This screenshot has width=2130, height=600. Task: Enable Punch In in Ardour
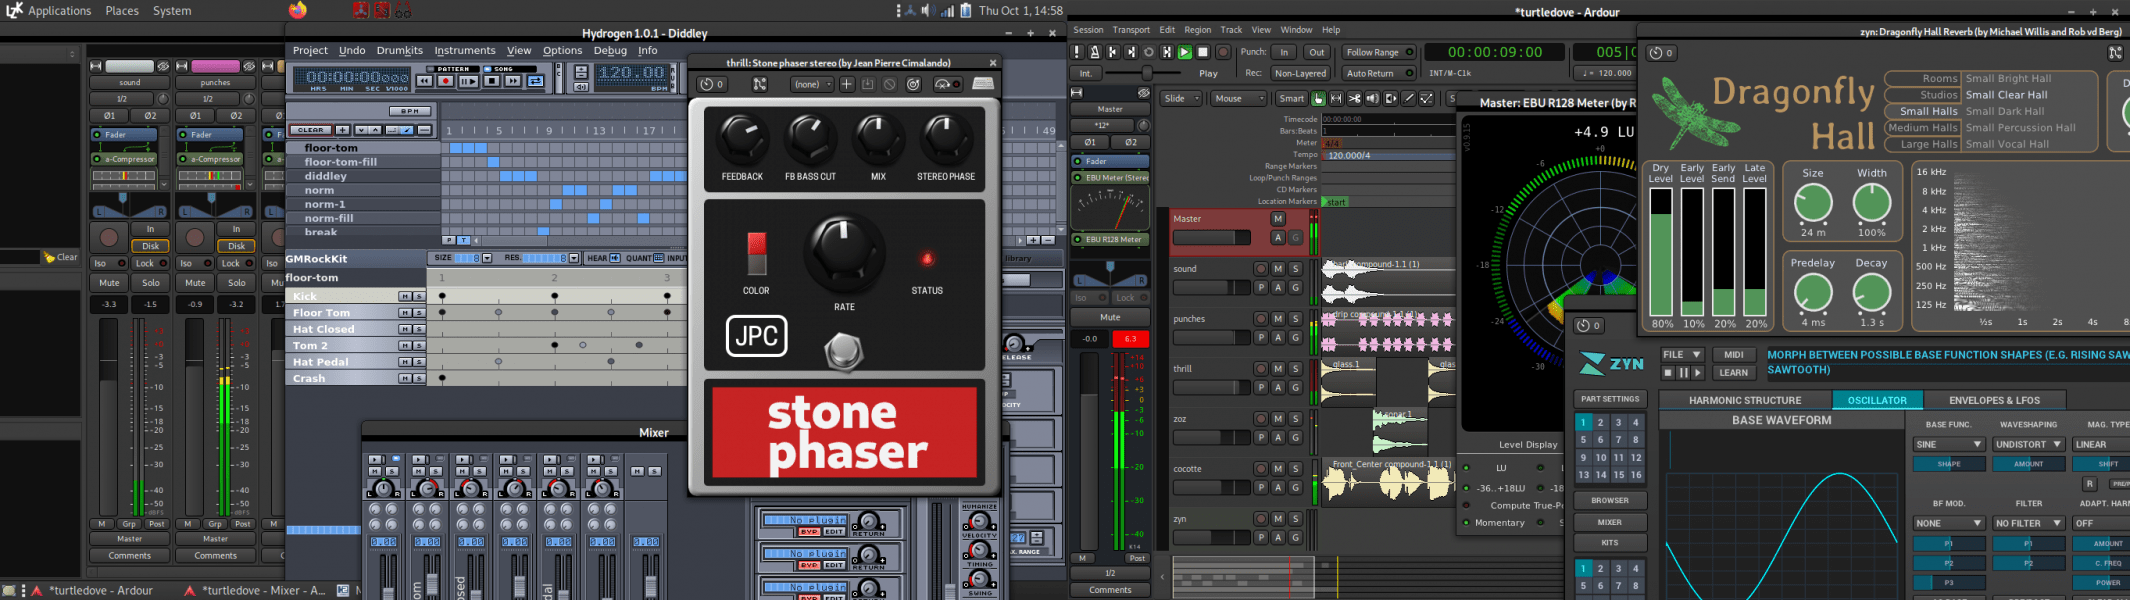point(1284,52)
